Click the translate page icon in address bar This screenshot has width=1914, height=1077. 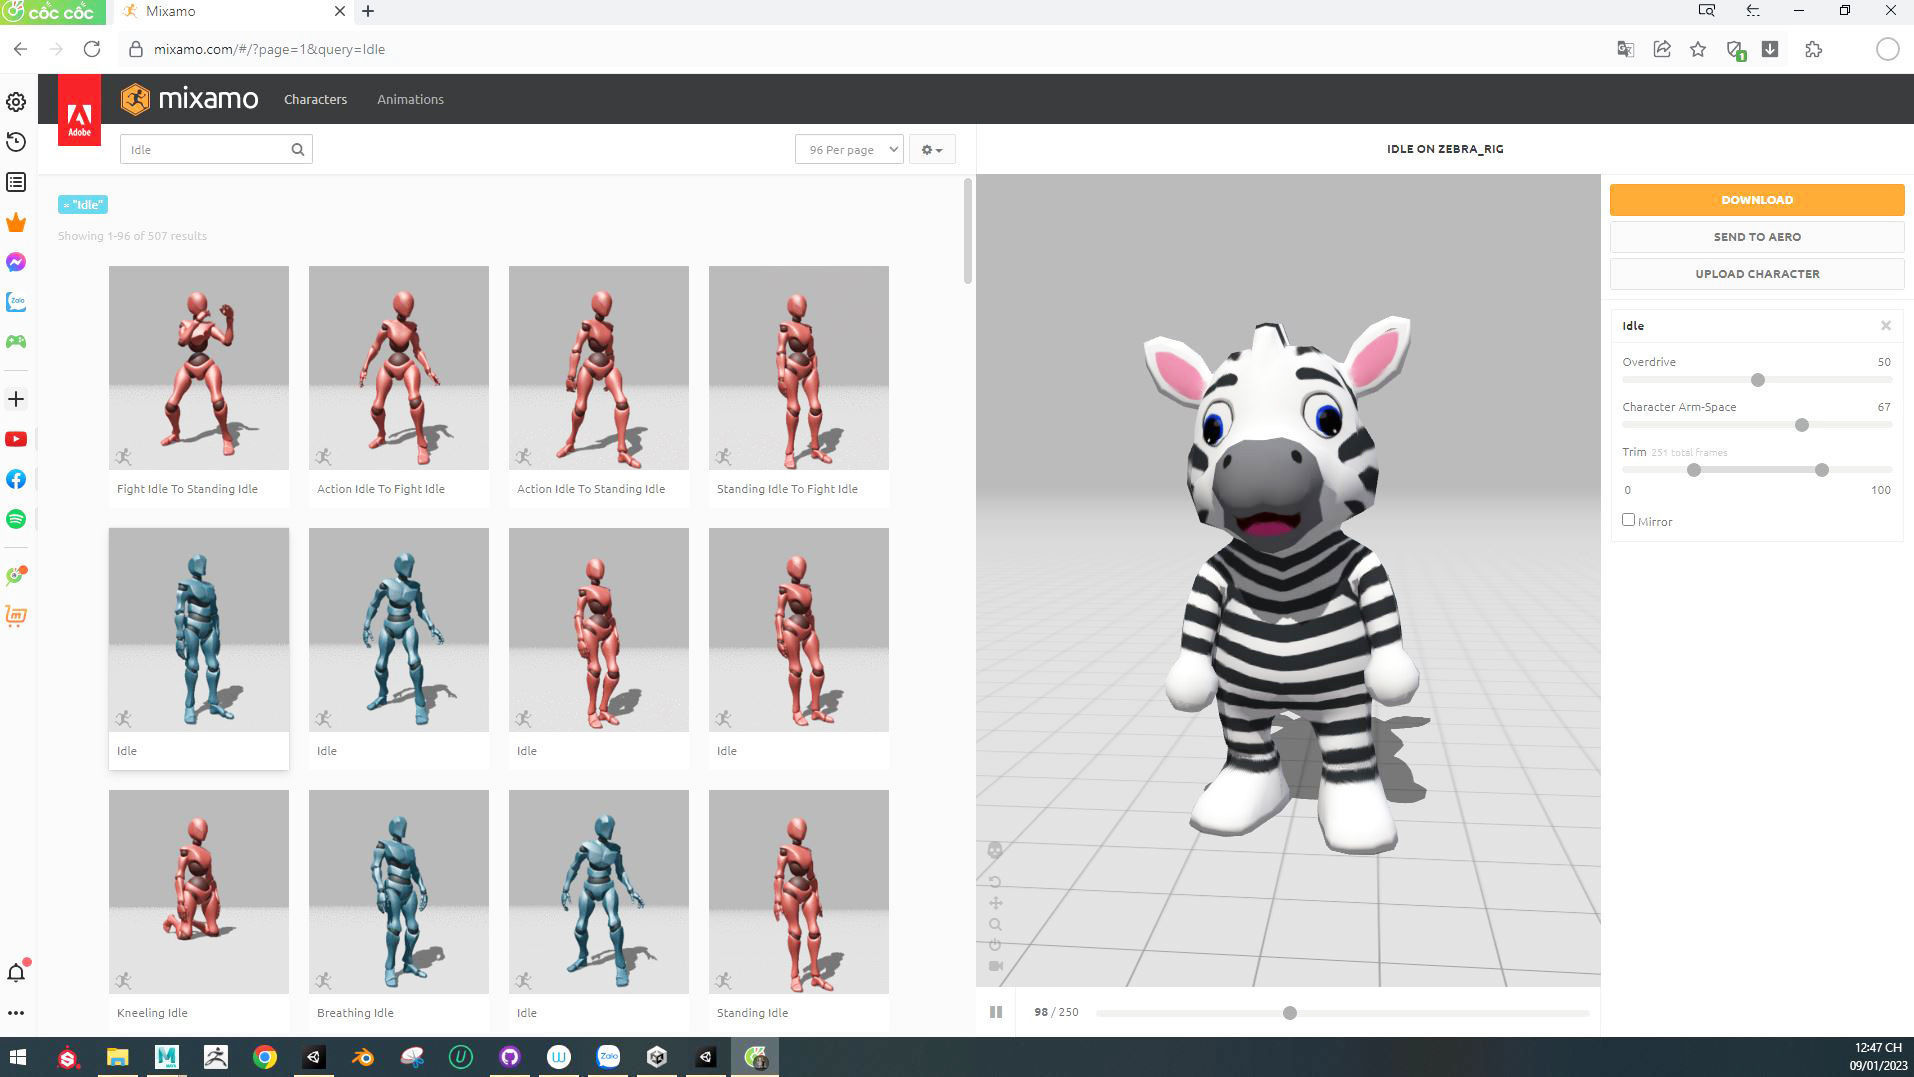click(x=1626, y=49)
